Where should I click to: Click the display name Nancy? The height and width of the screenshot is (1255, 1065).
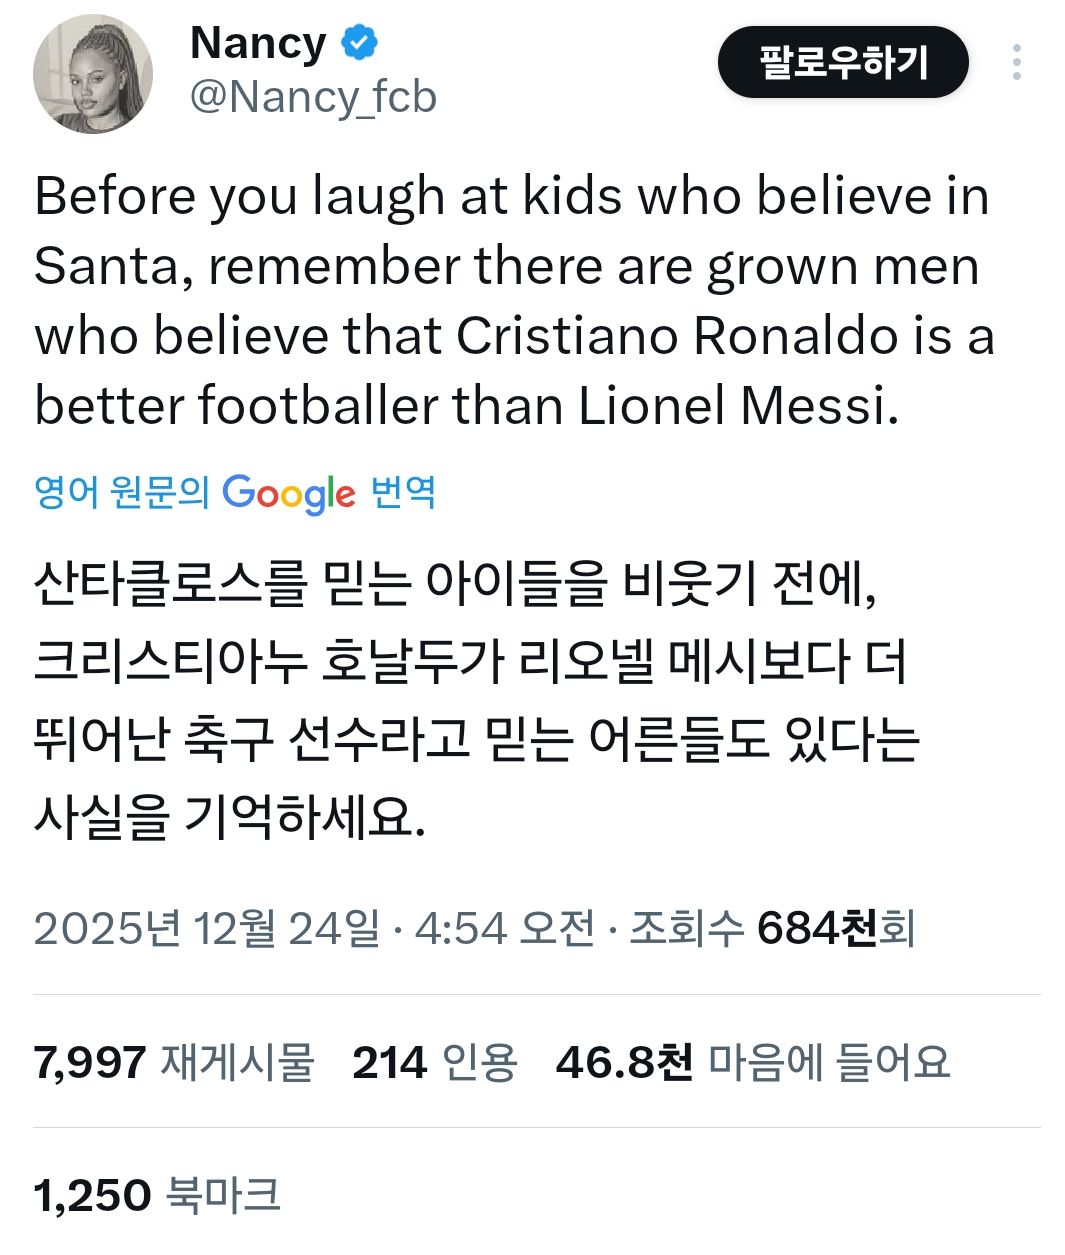(x=258, y=44)
